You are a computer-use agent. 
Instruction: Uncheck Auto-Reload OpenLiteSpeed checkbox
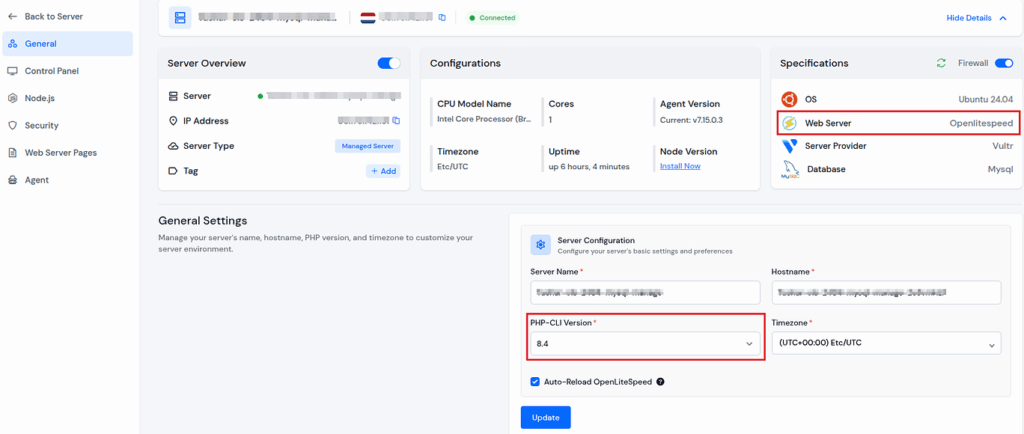pyautogui.click(x=536, y=381)
